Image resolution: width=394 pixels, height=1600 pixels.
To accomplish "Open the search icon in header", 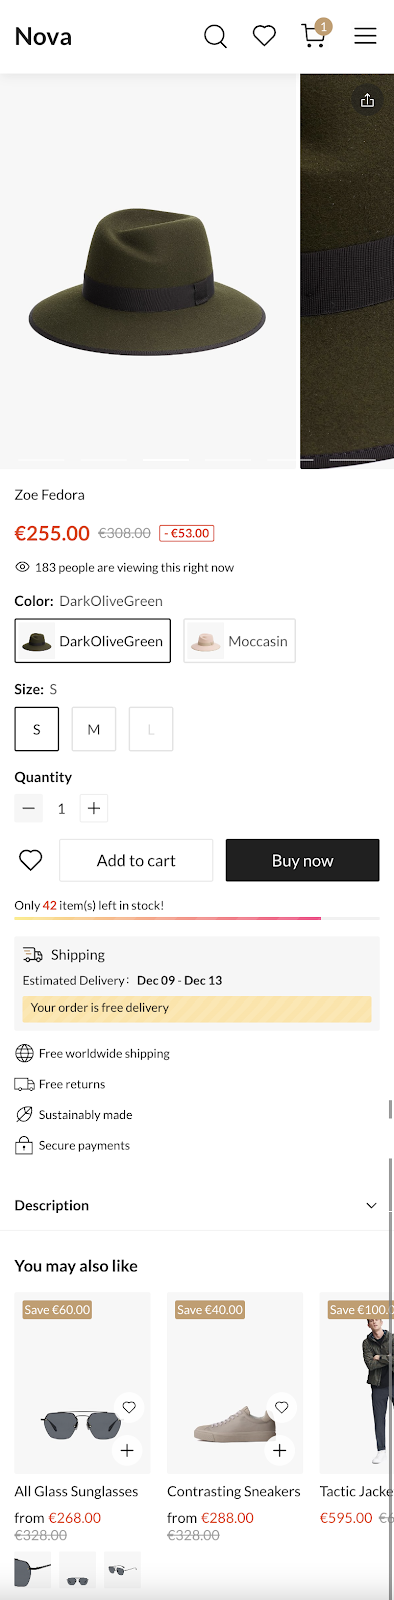I will coord(215,37).
